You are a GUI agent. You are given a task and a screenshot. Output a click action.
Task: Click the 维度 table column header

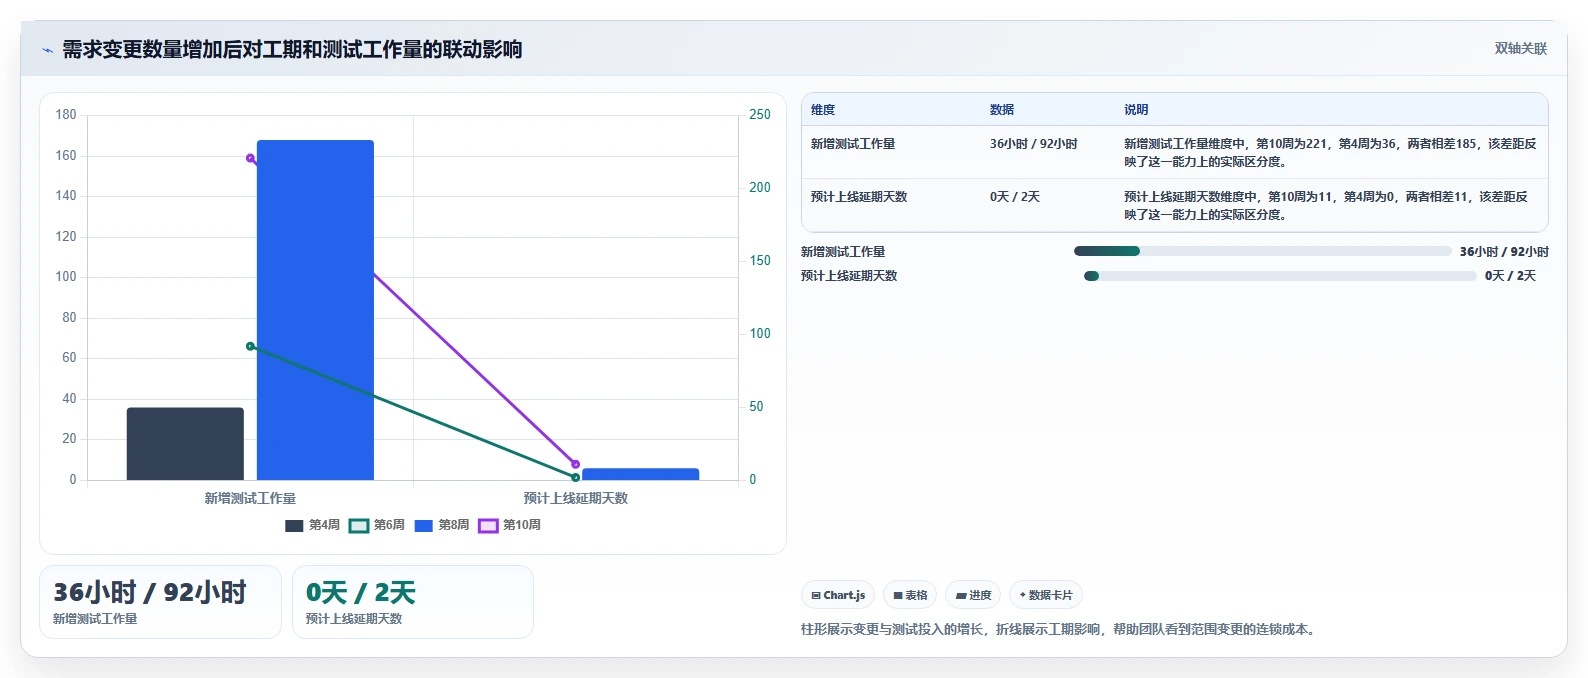[823, 110]
